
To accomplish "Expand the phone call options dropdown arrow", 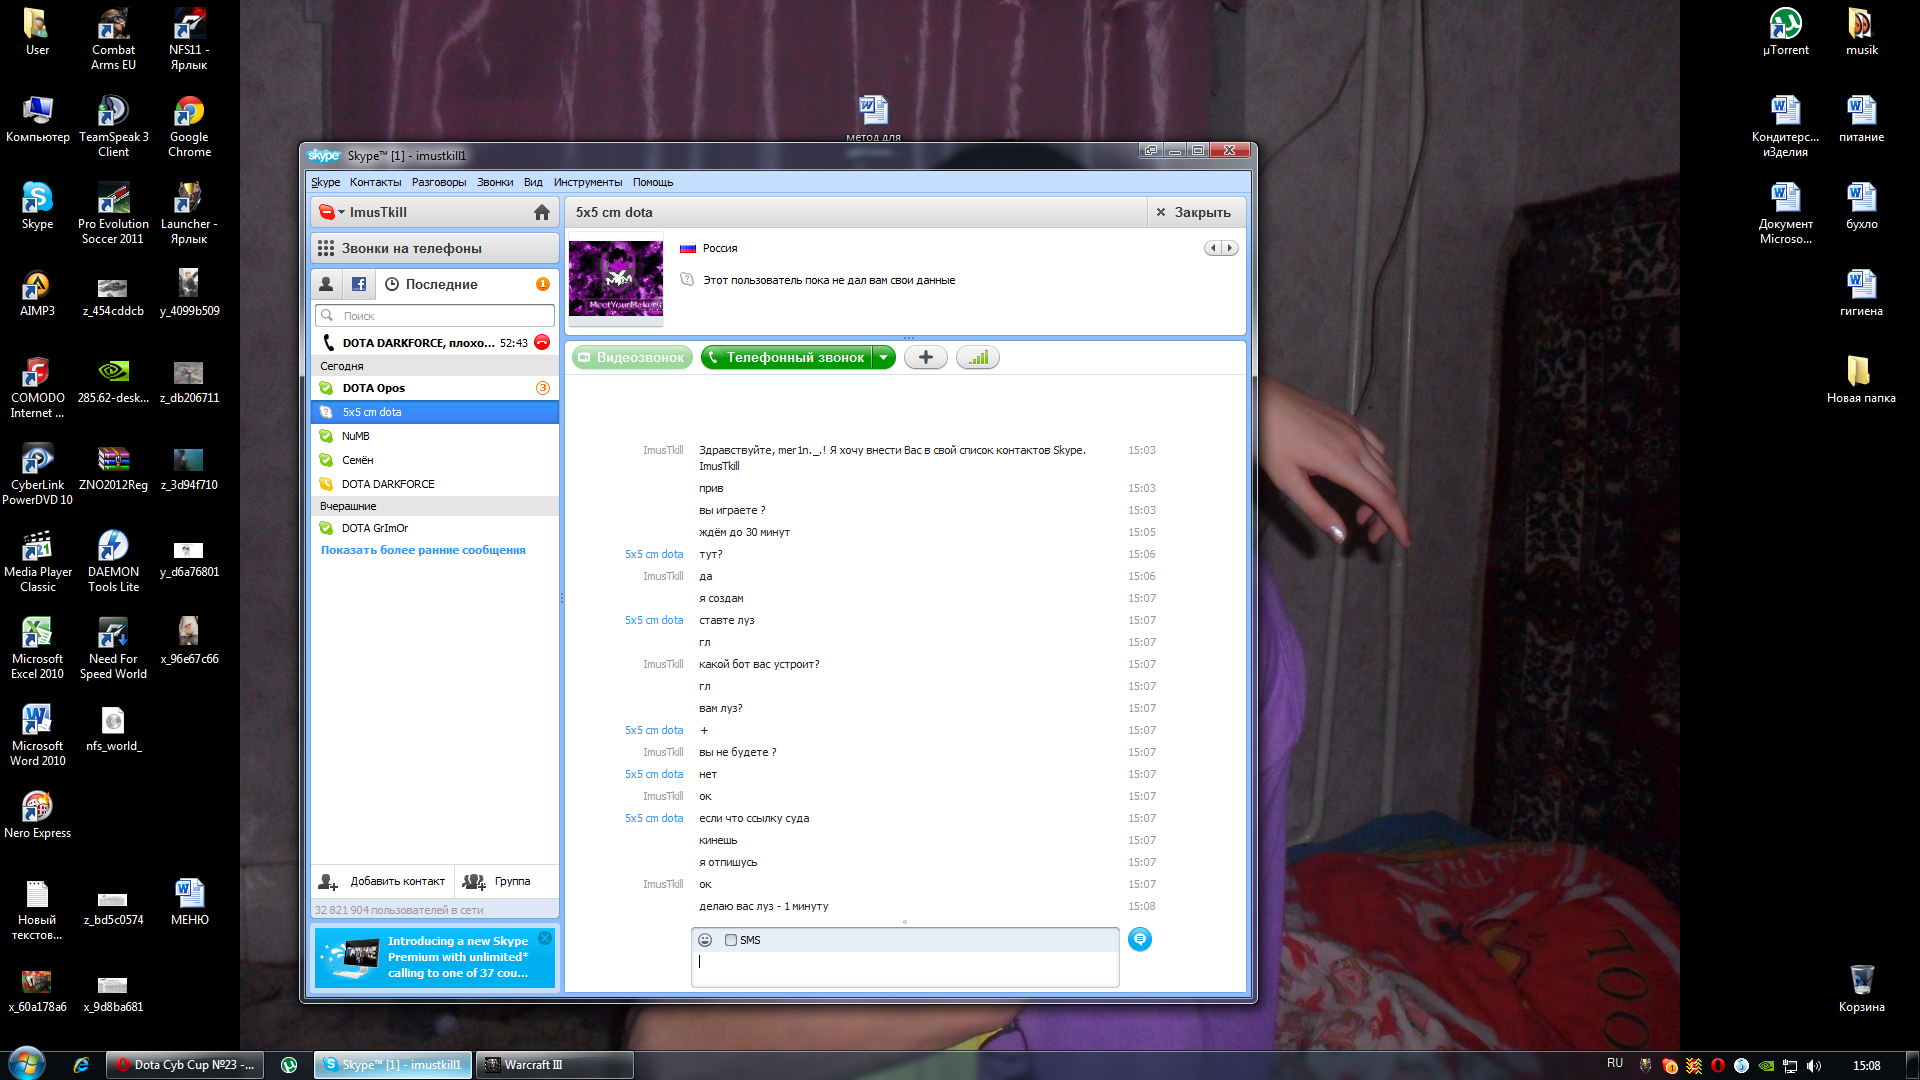I will click(884, 357).
